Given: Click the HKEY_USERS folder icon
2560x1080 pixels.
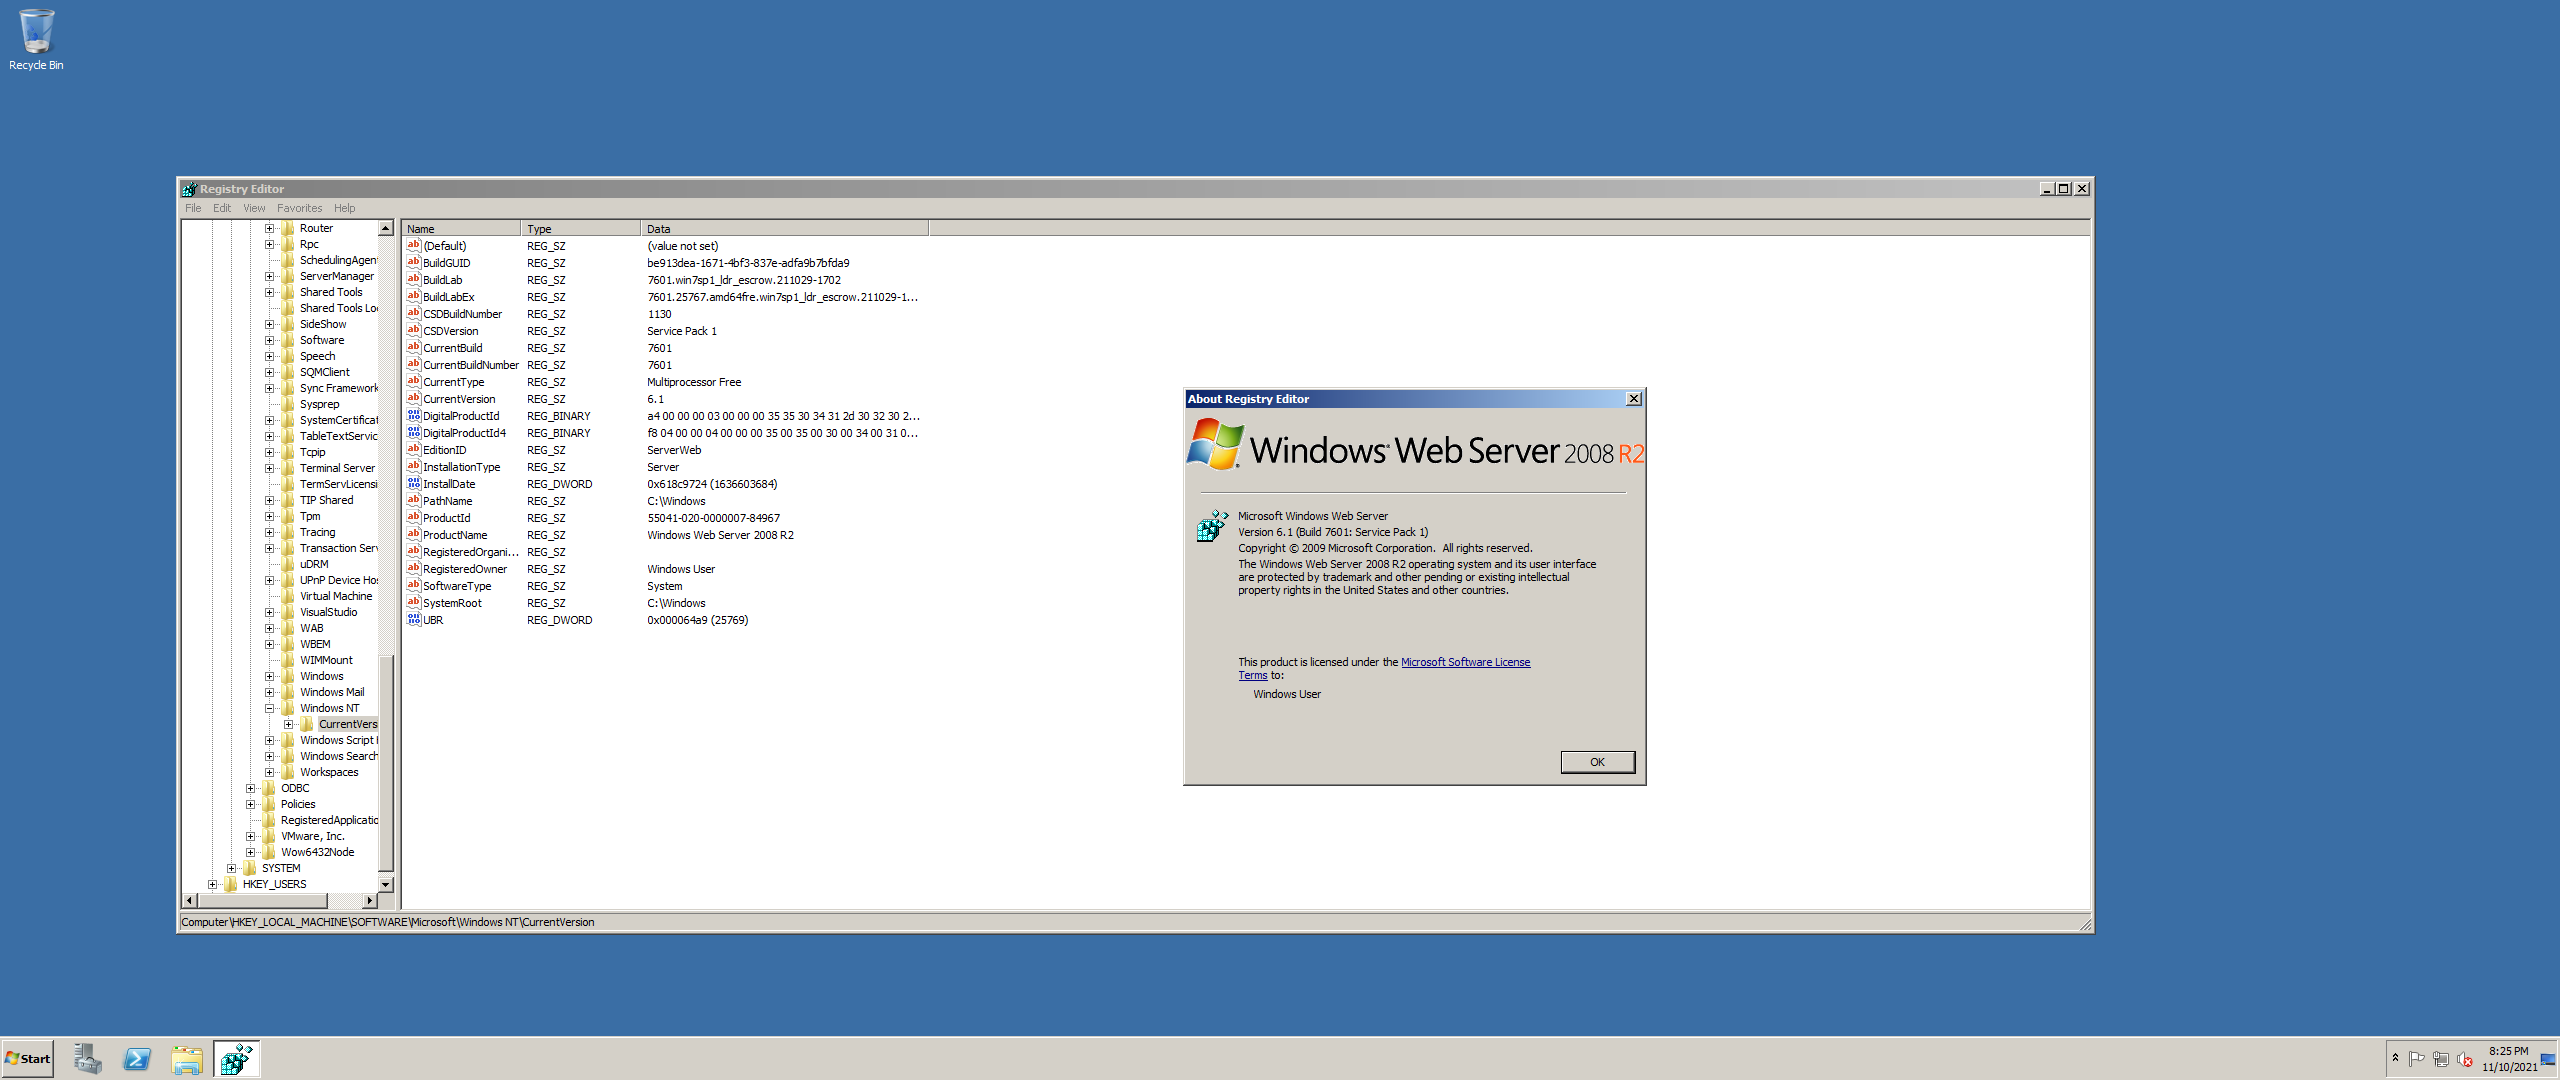Looking at the screenshot, I should tap(231, 884).
